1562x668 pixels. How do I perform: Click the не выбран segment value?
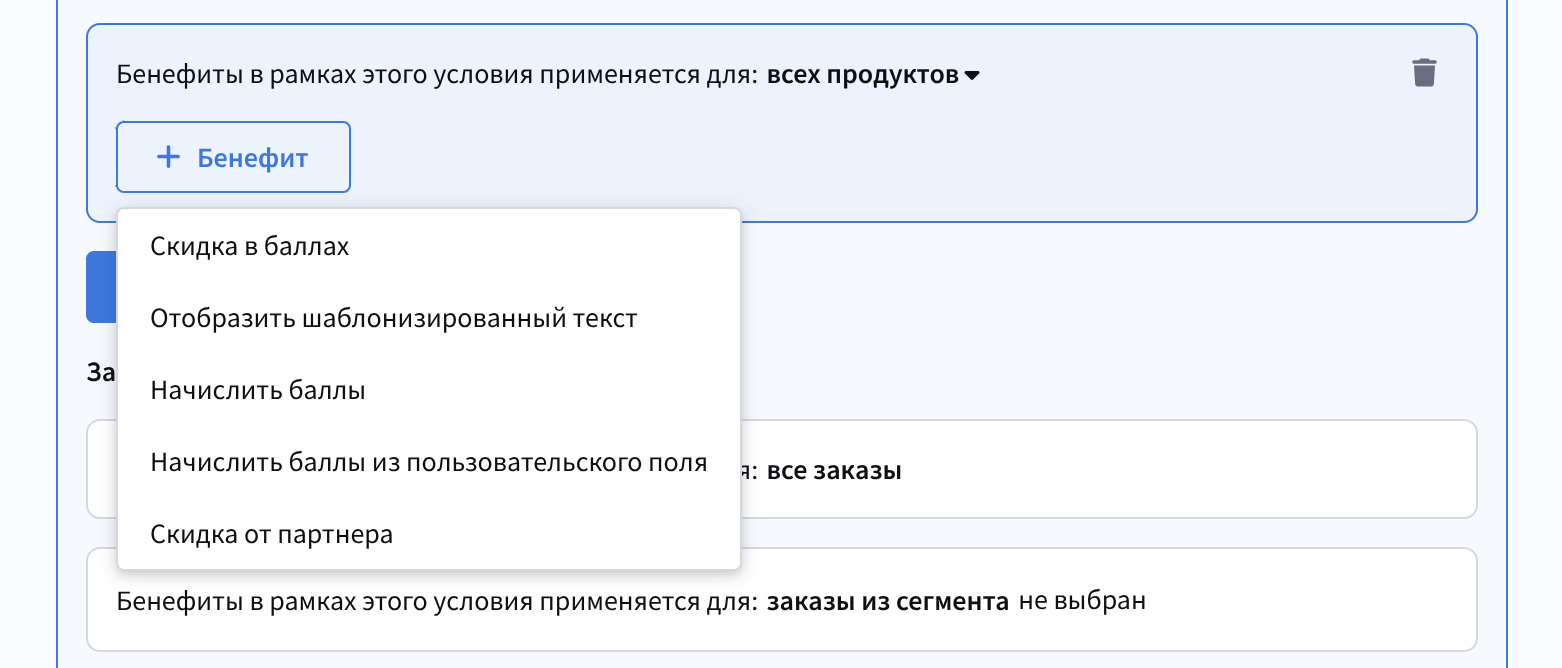point(1082,602)
